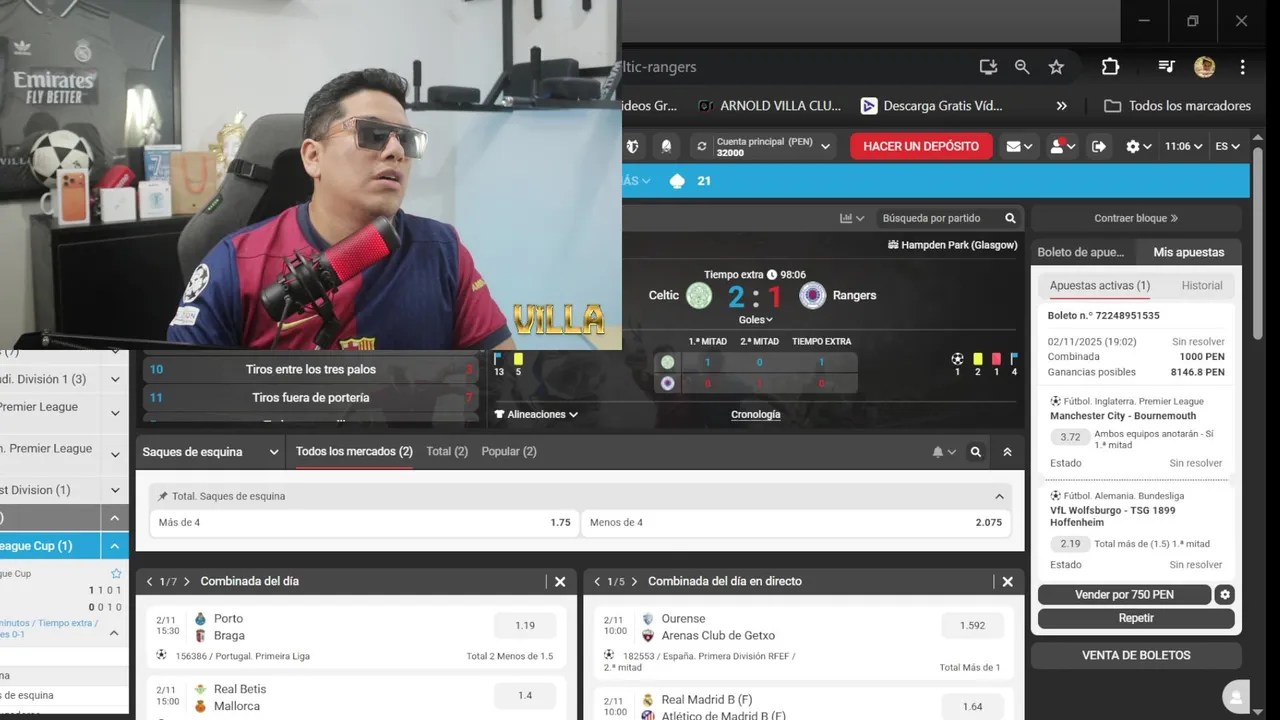Expand the Alineaciones dropdown
1280x720 pixels.
pos(536,414)
